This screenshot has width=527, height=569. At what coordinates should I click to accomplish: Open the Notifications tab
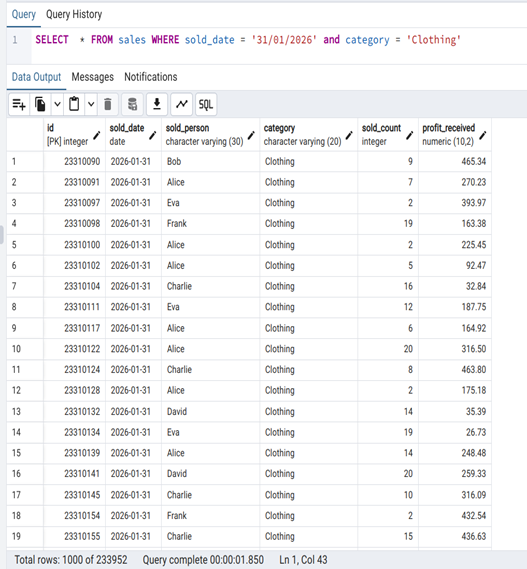click(x=151, y=77)
